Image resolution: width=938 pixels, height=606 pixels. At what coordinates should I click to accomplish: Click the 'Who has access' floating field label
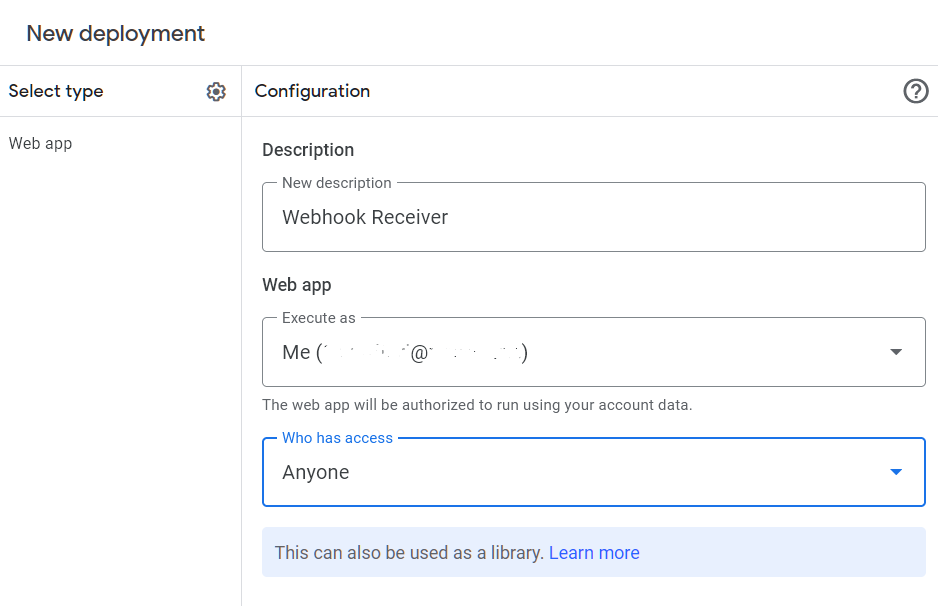click(337, 438)
